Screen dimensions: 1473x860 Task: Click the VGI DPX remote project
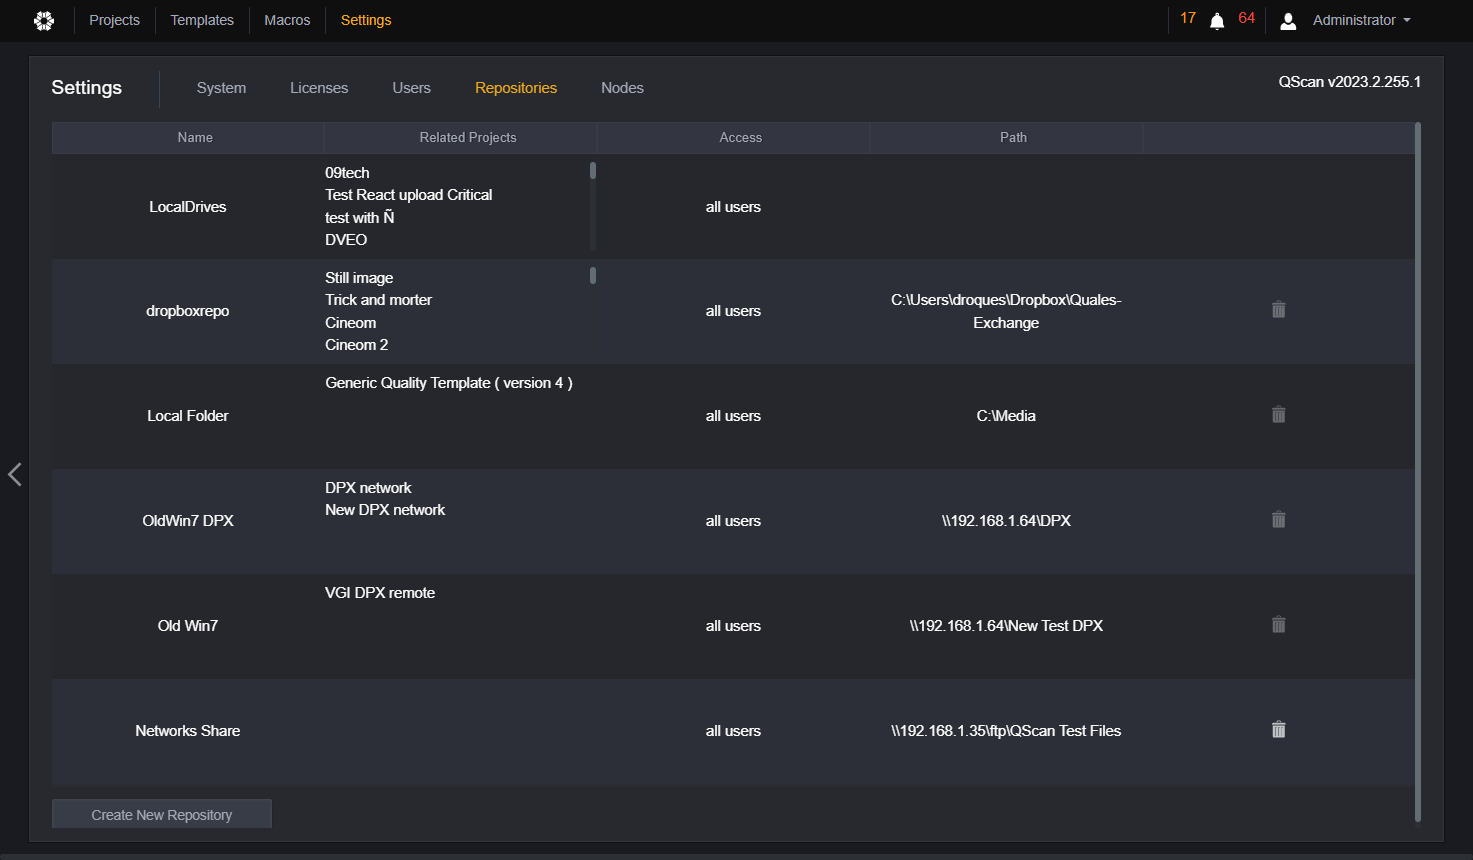pyautogui.click(x=380, y=593)
